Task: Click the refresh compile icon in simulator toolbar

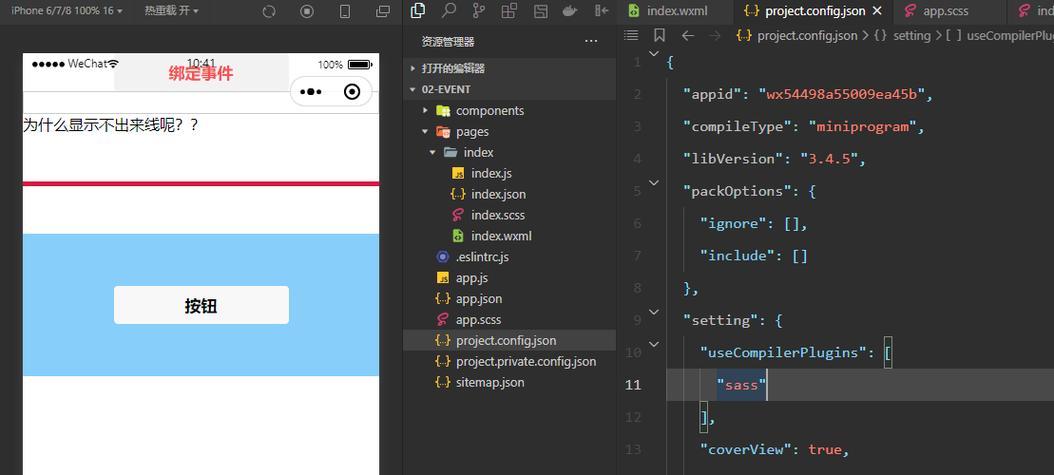Action: [269, 11]
